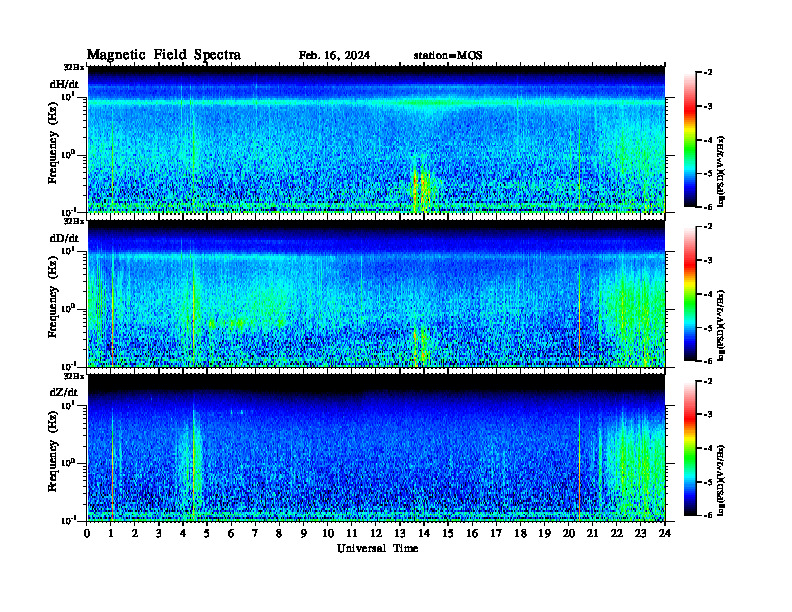
Task: Click the dZ/dt color scale bar
Action: 690,448
